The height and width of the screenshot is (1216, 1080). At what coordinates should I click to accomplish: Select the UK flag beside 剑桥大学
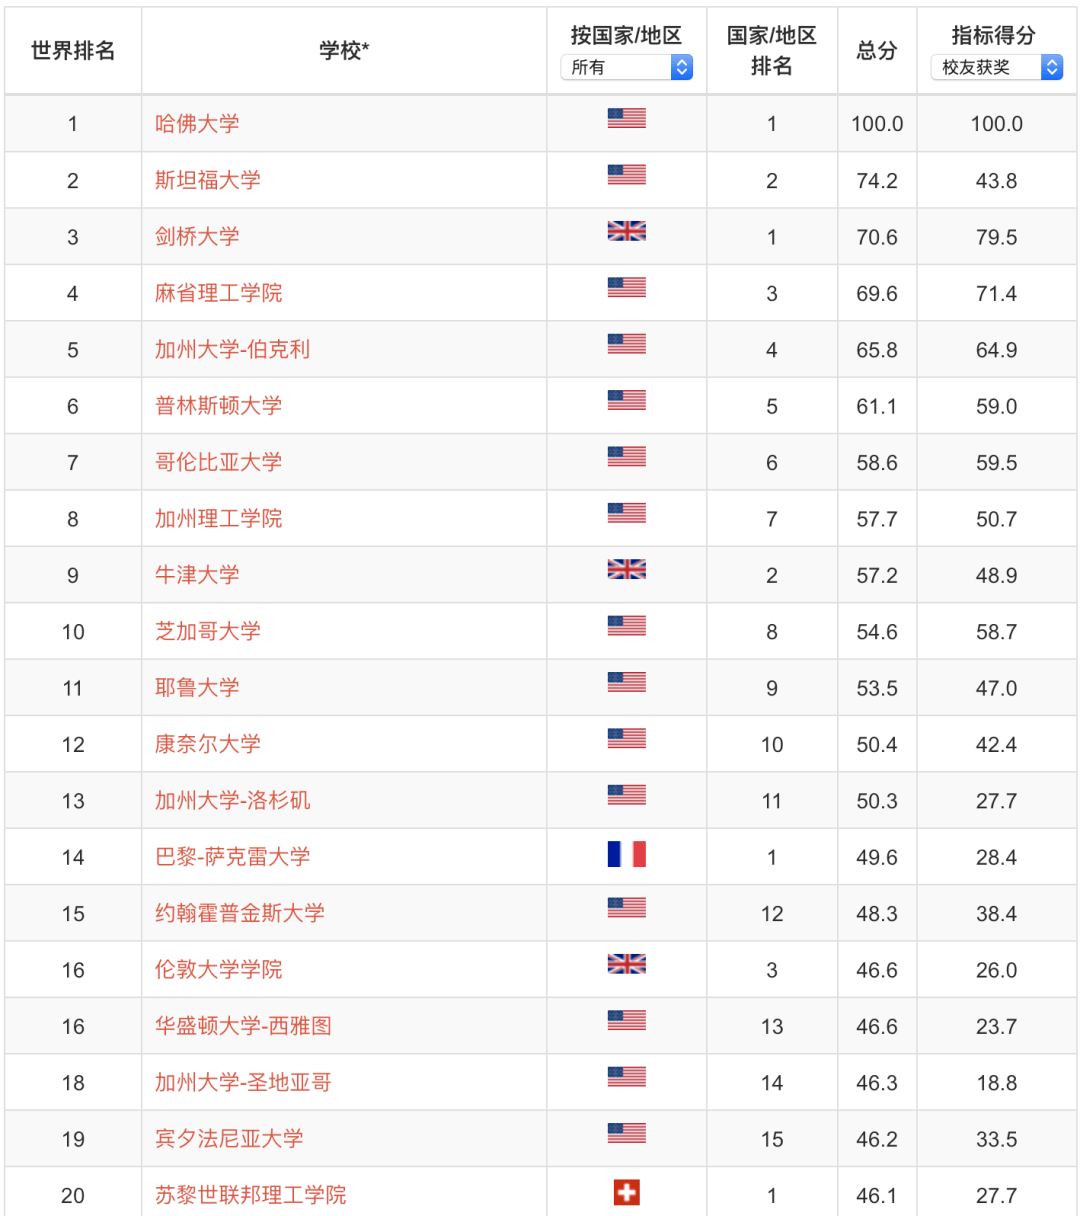[627, 230]
